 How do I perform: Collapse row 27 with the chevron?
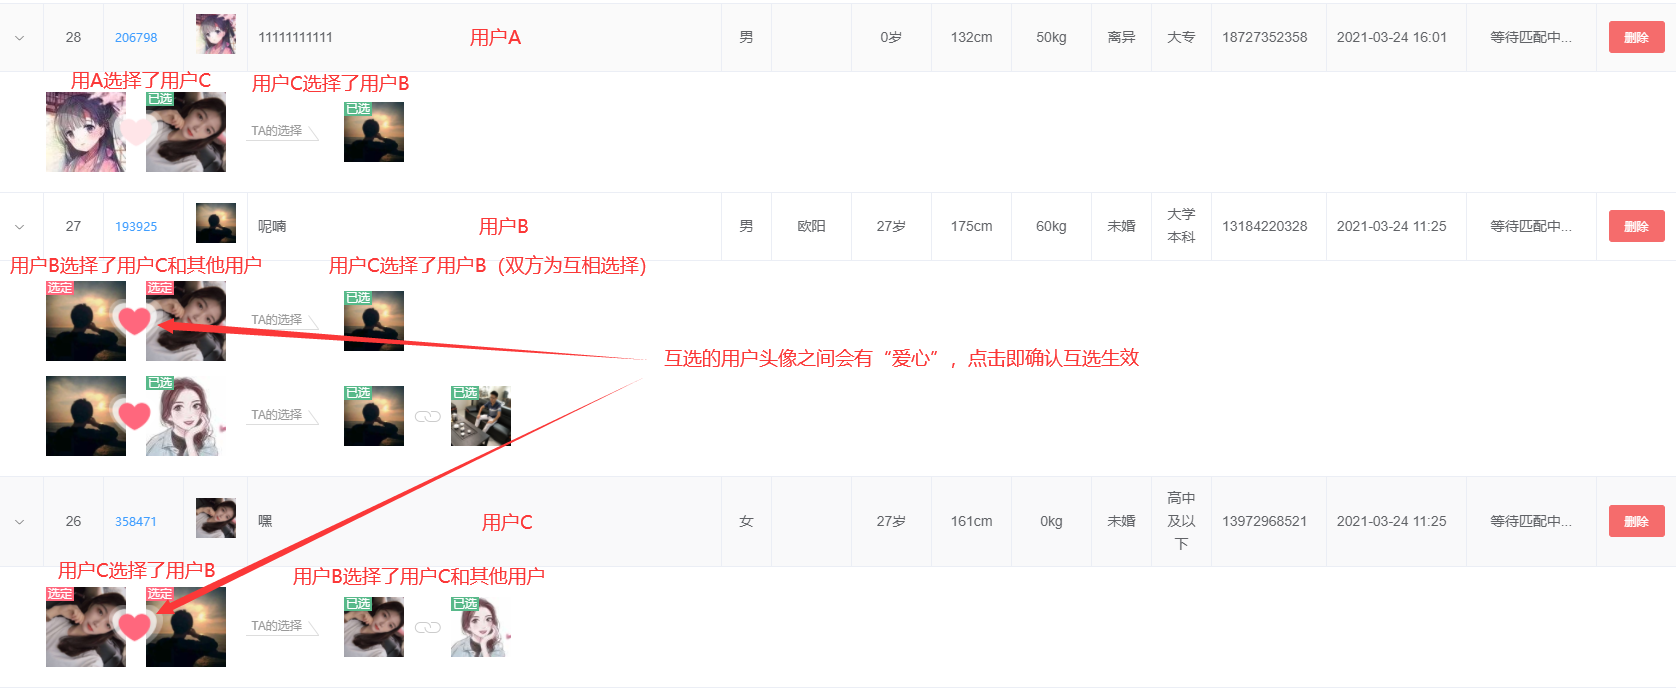tap(20, 227)
